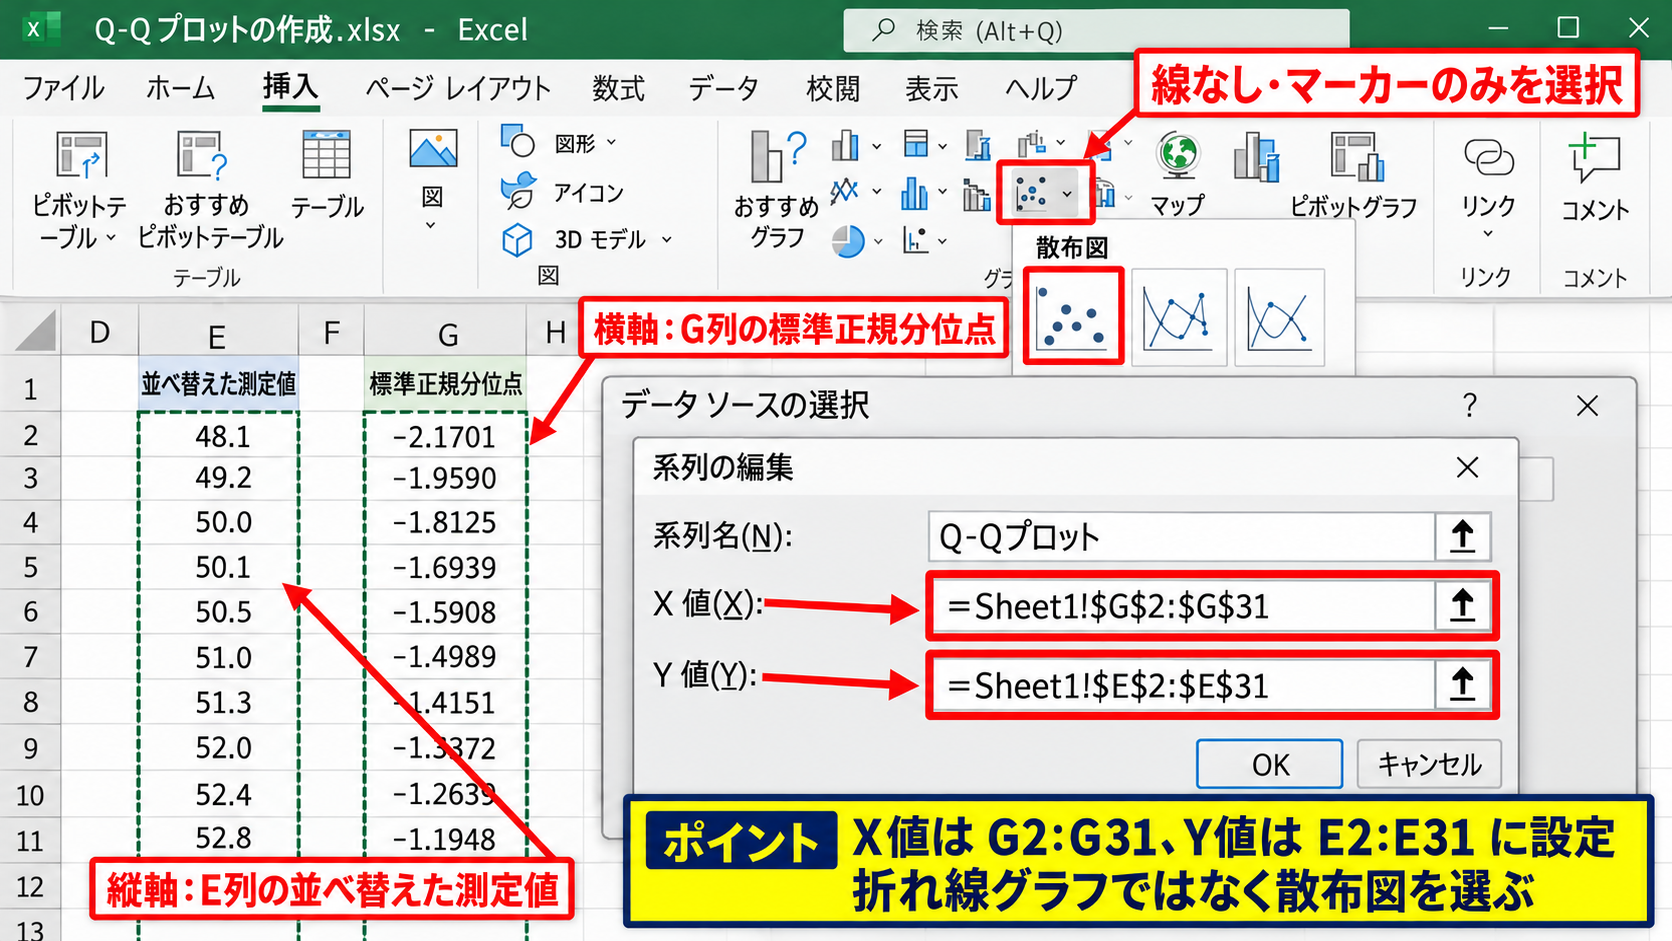Open the ファイル menu tab
The height and width of the screenshot is (941, 1672).
(63, 88)
